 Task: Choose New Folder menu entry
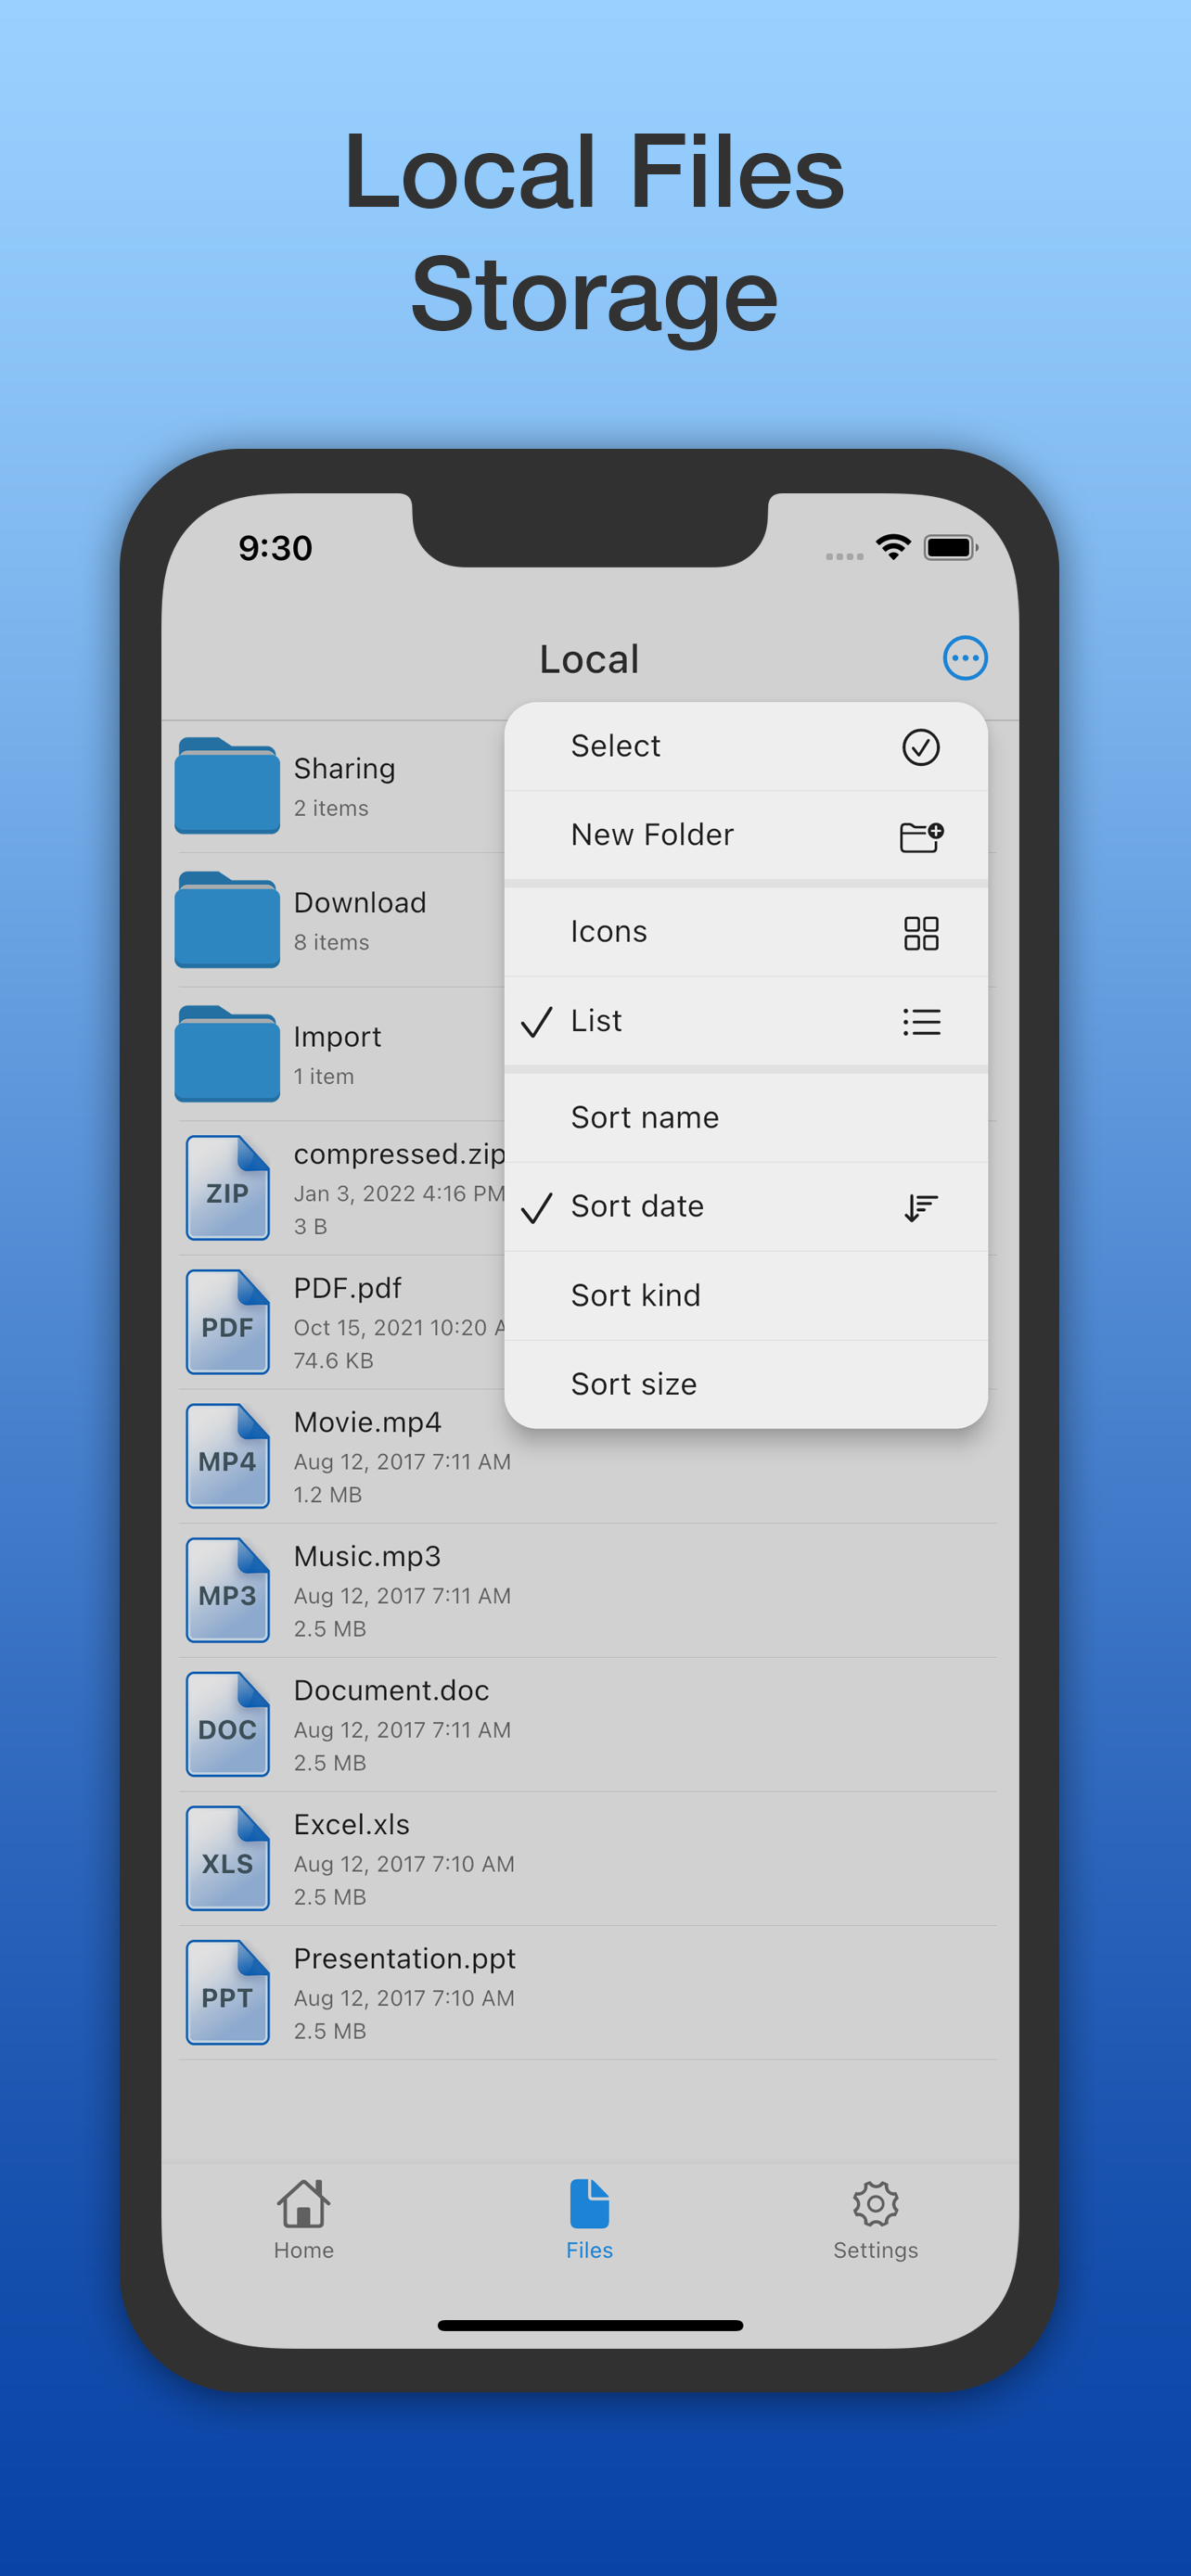tap(746, 836)
